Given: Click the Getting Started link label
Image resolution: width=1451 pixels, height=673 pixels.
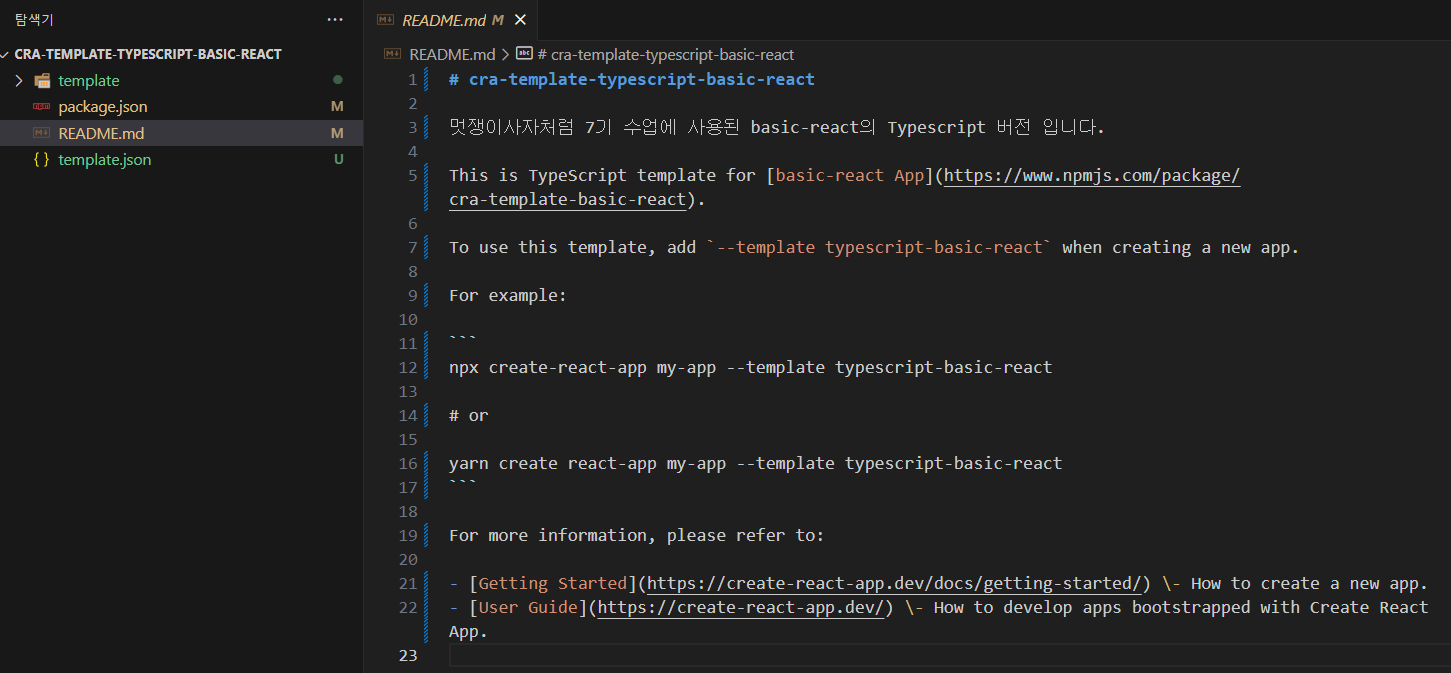Looking at the screenshot, I should tap(553, 583).
